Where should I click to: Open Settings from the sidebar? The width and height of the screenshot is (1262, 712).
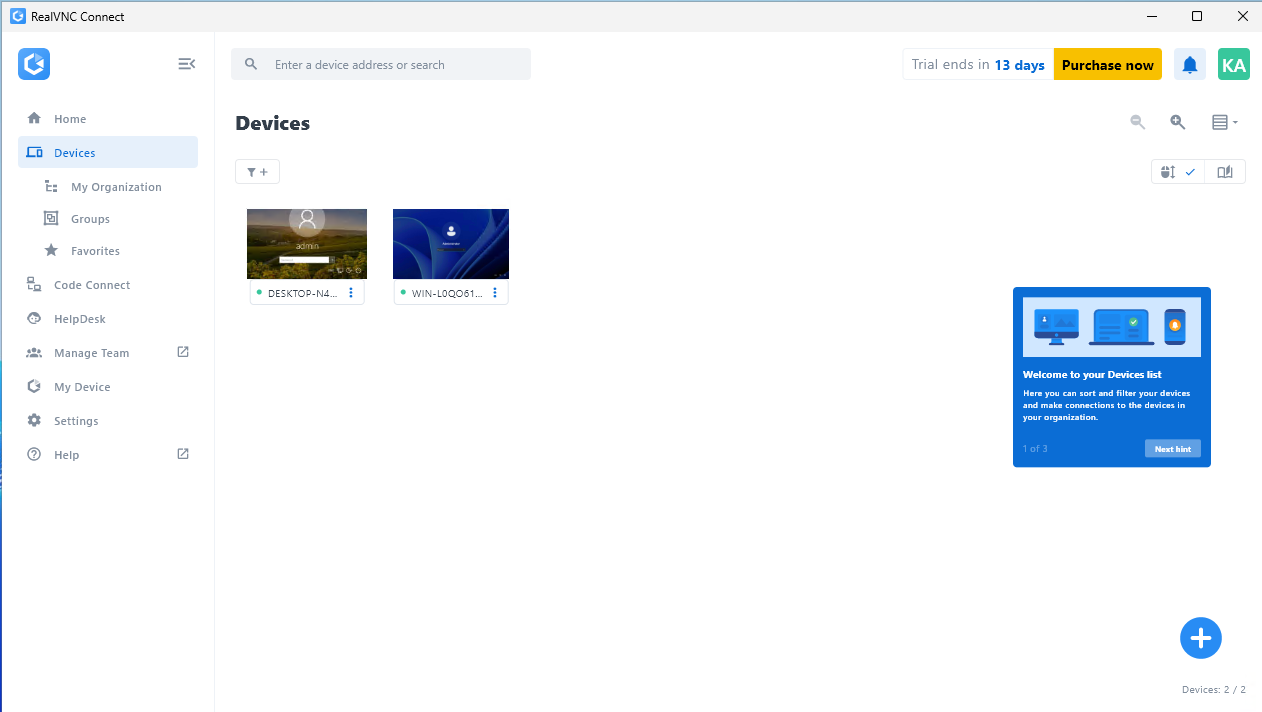coord(78,420)
